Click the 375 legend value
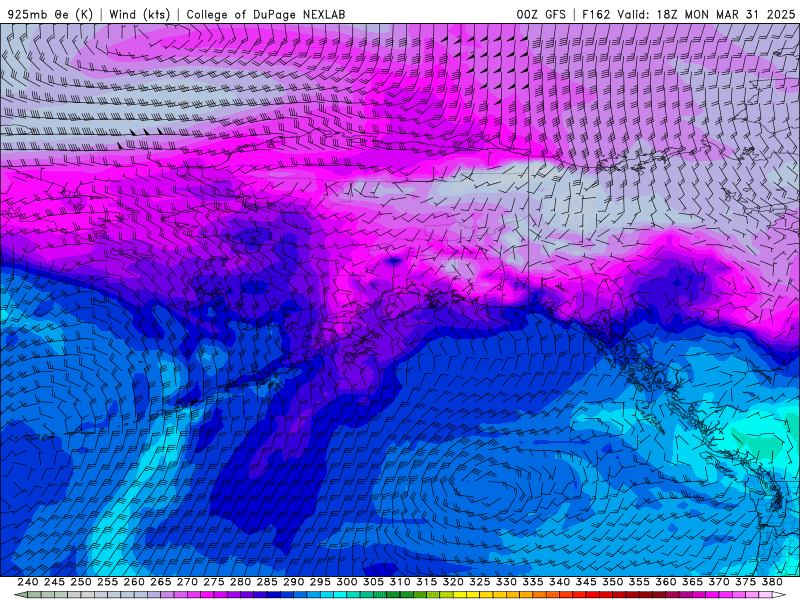The width and height of the screenshot is (800, 600). pos(745,582)
